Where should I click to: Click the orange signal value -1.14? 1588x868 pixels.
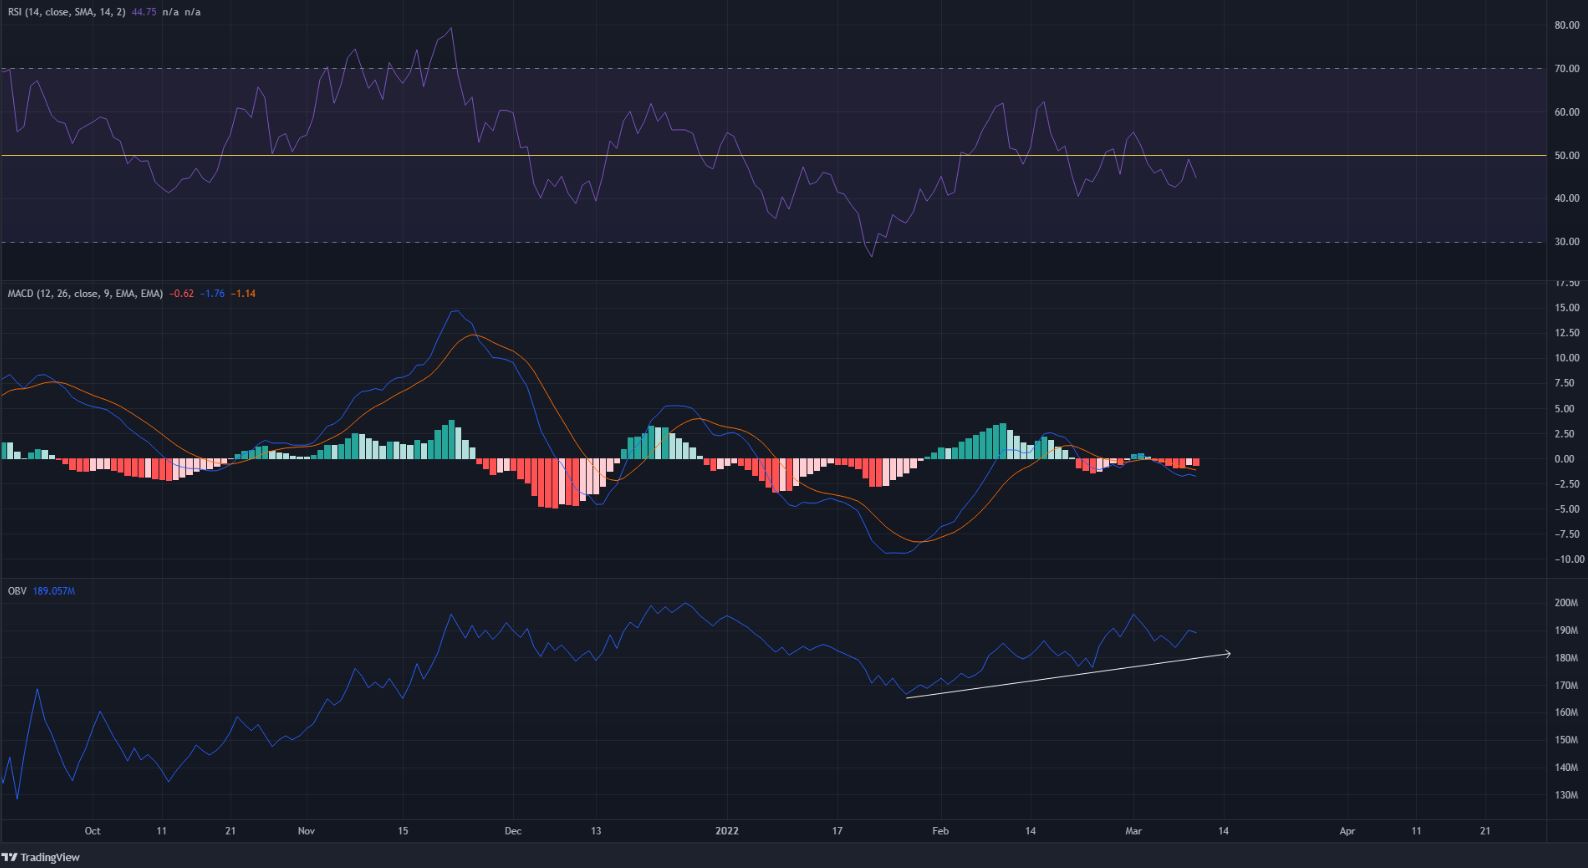(x=243, y=294)
